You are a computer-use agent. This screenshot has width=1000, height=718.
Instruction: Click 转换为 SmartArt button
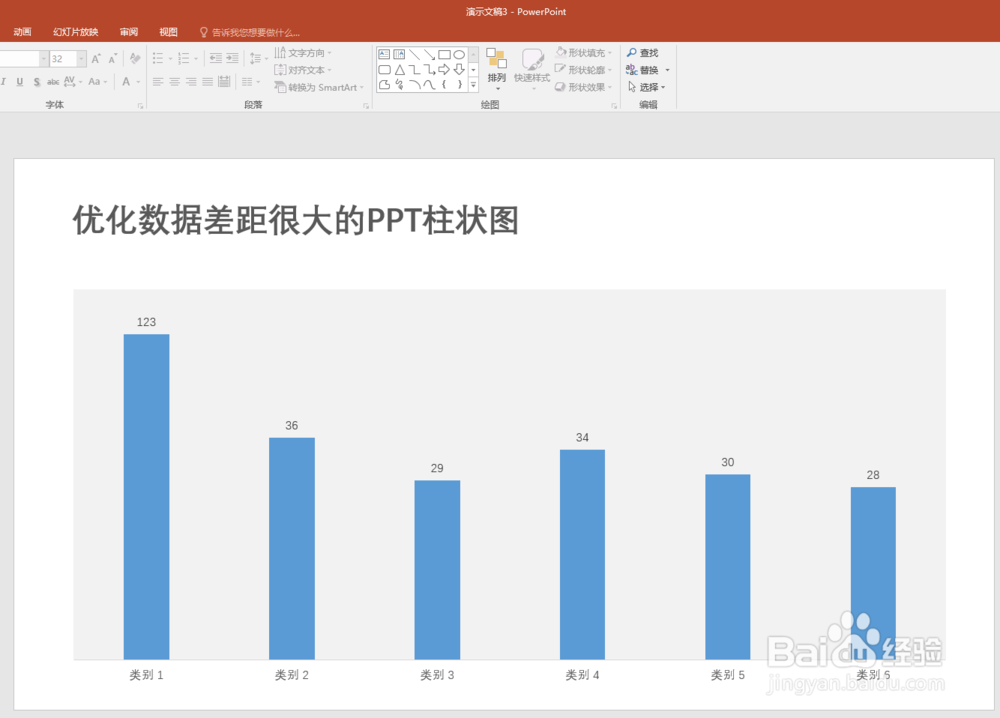click(320, 88)
